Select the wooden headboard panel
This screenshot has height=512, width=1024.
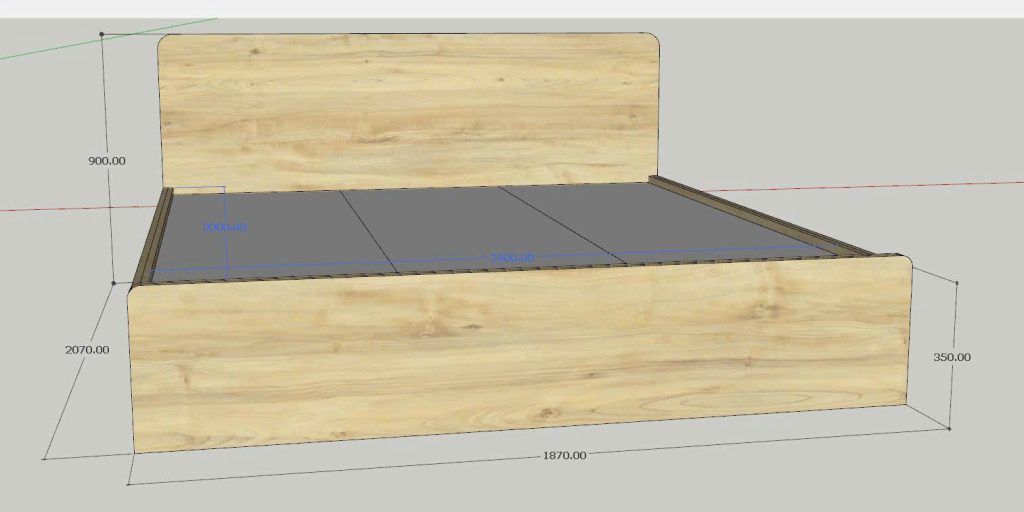pos(410,110)
